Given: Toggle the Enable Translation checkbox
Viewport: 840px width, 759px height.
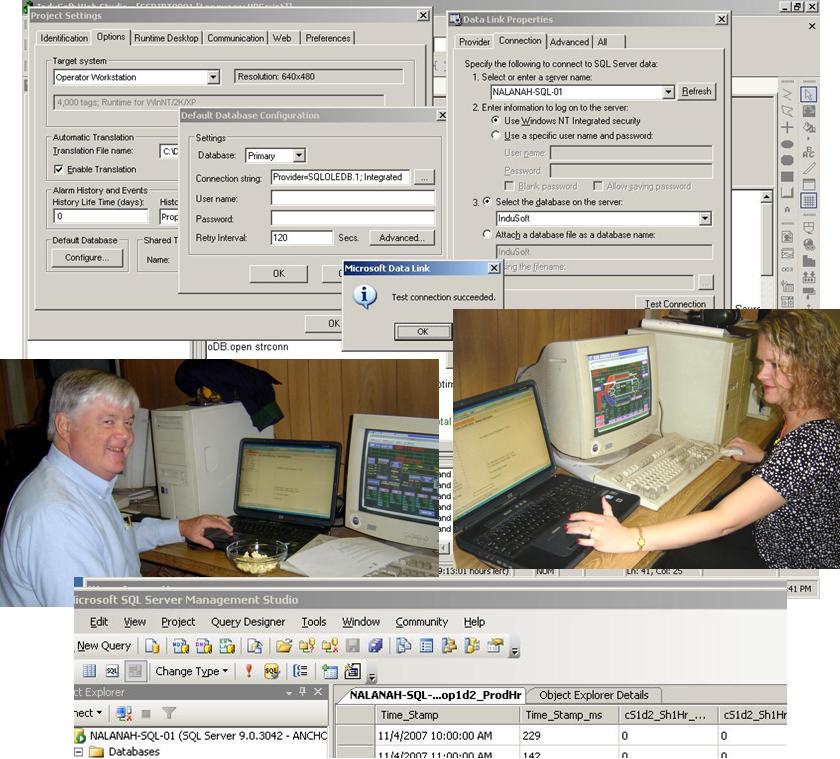Looking at the screenshot, I should tap(59, 169).
